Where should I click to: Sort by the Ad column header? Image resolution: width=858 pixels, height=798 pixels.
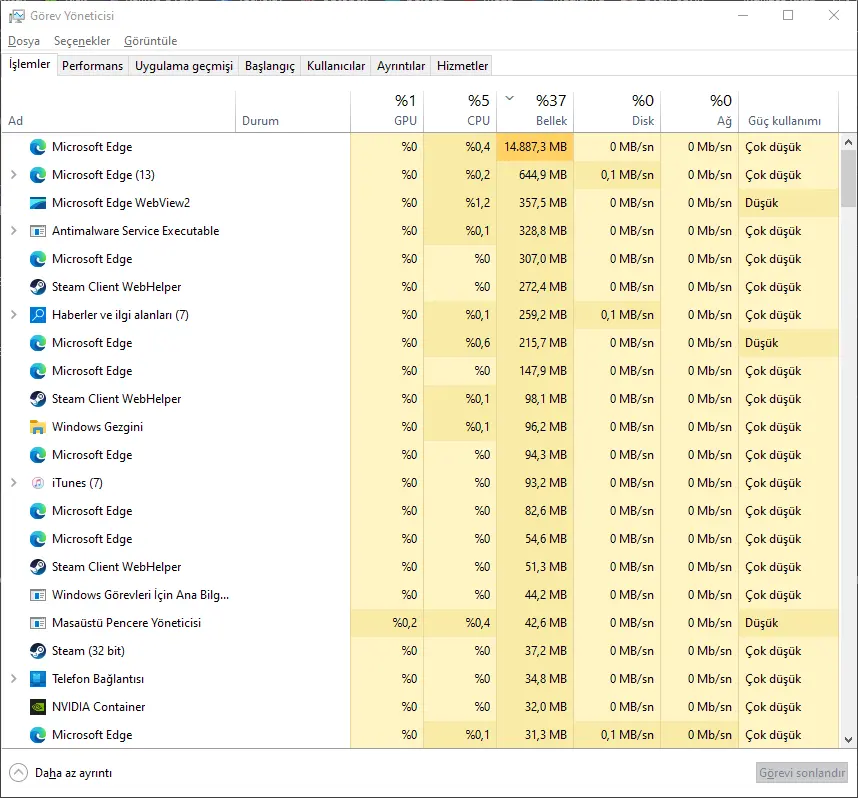(x=118, y=111)
